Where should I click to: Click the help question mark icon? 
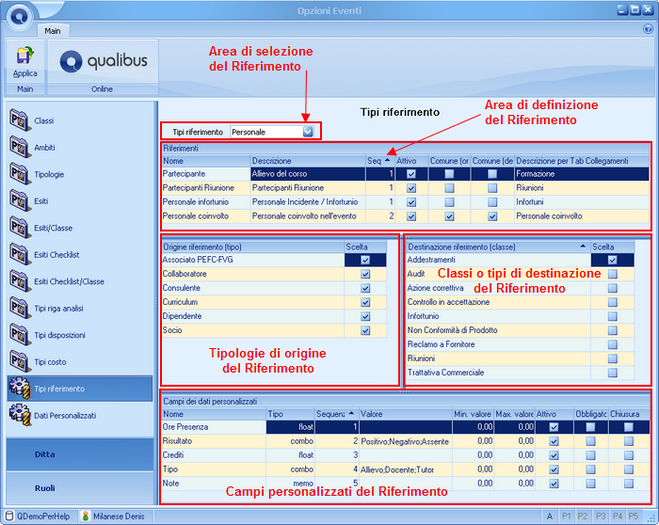[x=648, y=29]
